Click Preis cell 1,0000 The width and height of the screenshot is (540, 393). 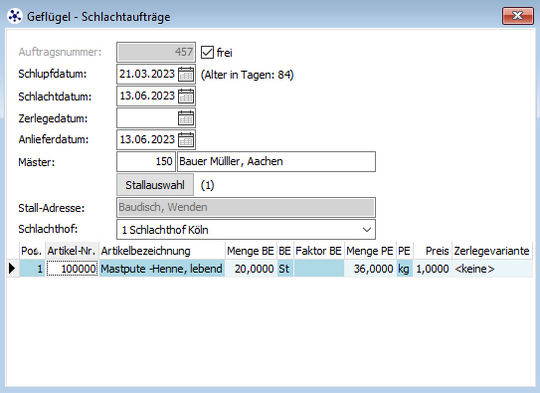433,269
